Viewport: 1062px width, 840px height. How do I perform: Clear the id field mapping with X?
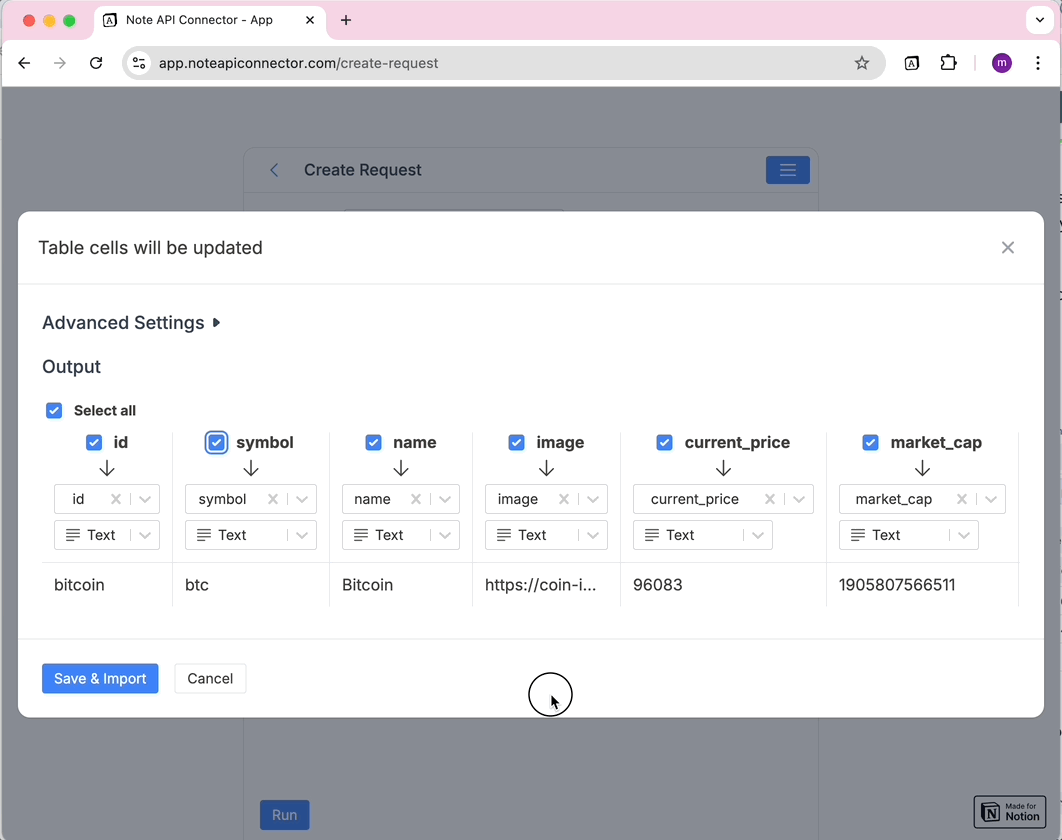coord(116,499)
